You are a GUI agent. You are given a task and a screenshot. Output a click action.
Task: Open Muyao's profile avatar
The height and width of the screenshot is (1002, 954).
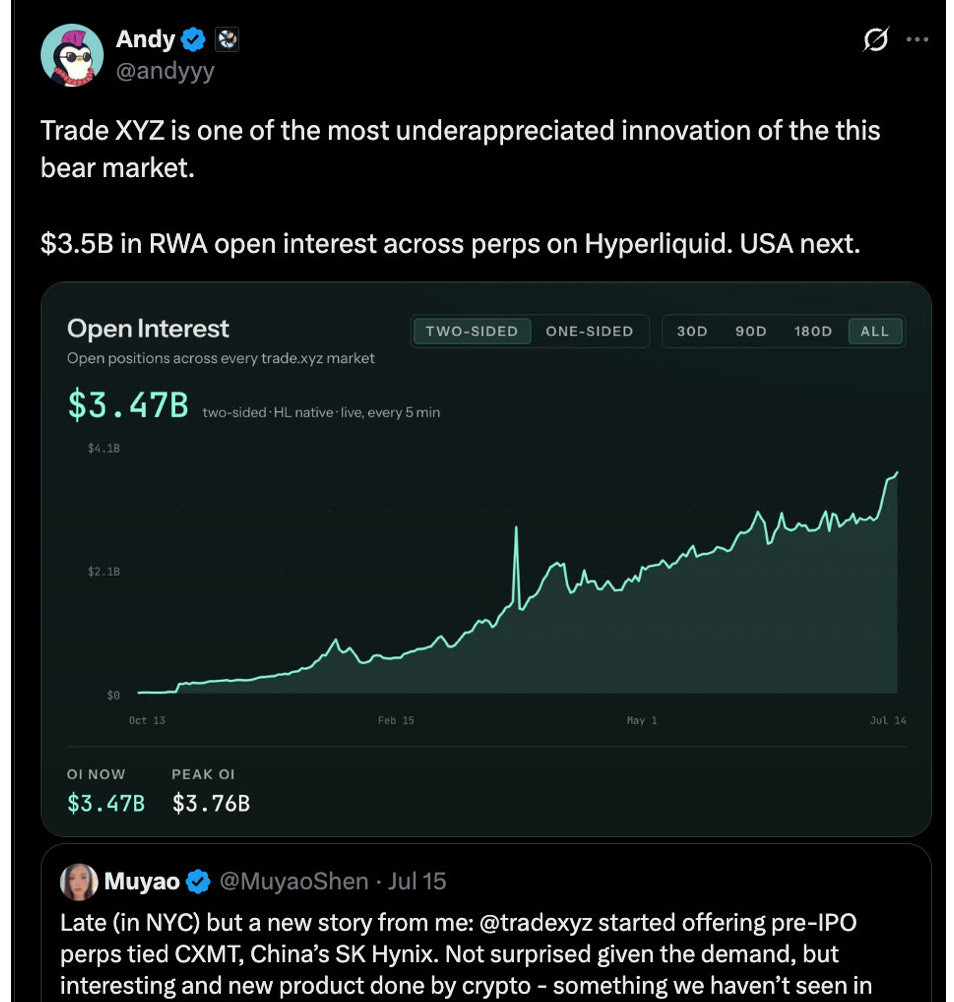(79, 882)
